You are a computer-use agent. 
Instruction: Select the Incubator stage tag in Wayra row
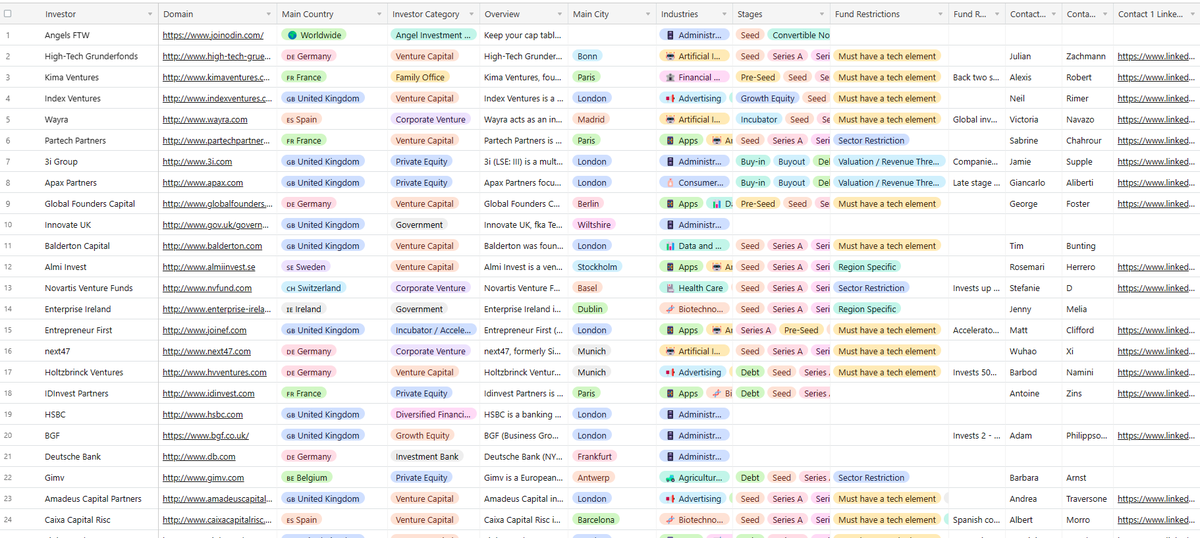coord(759,119)
